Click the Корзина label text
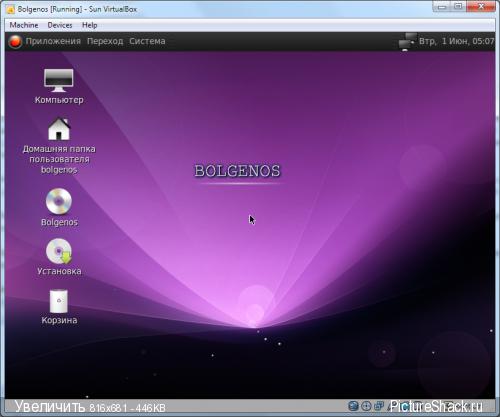Image resolution: width=500 pixels, height=417 pixels. [59, 320]
